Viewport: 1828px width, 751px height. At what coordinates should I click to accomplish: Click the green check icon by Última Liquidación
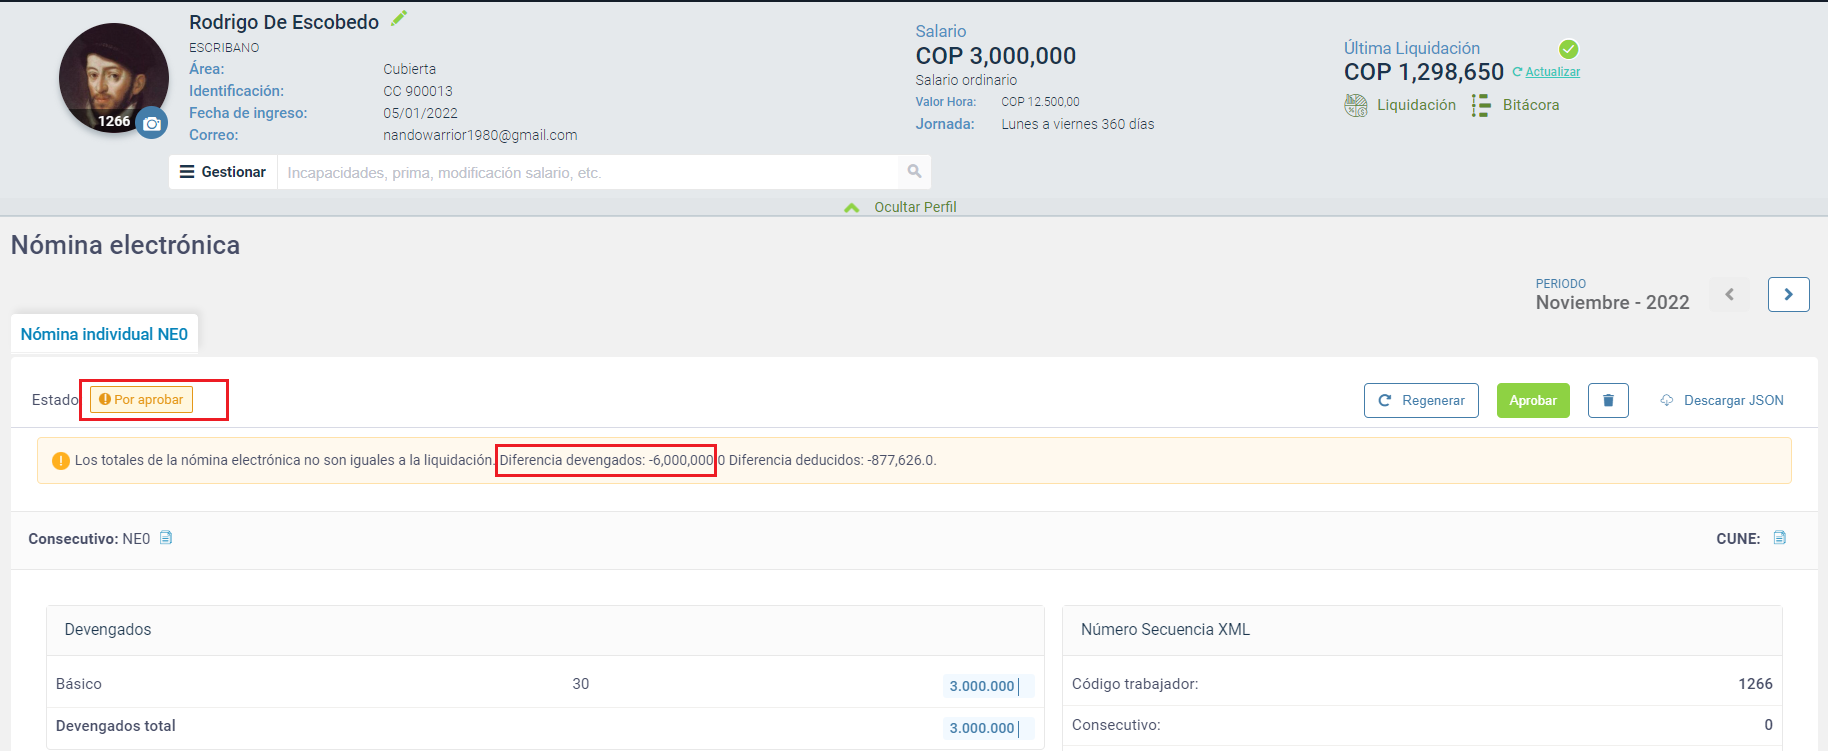click(x=1569, y=49)
